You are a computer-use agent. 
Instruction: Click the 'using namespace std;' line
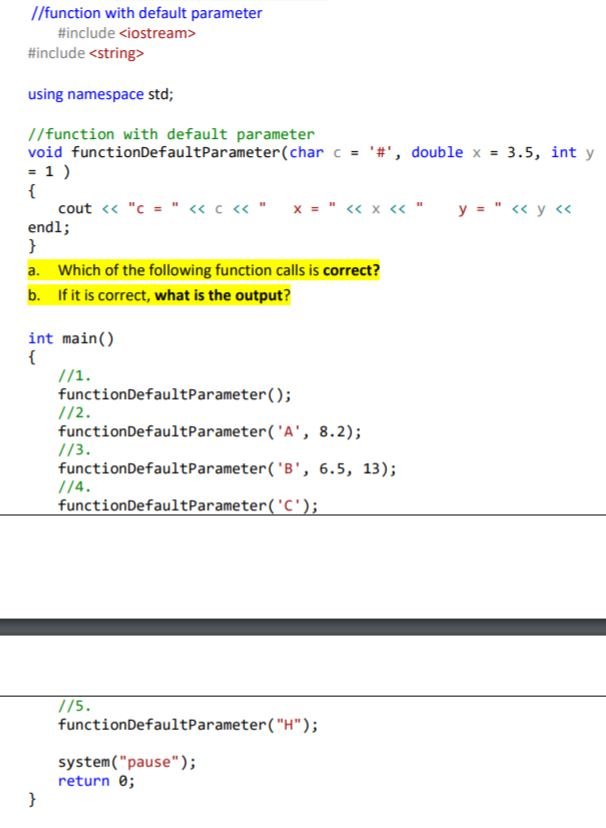click(100, 95)
